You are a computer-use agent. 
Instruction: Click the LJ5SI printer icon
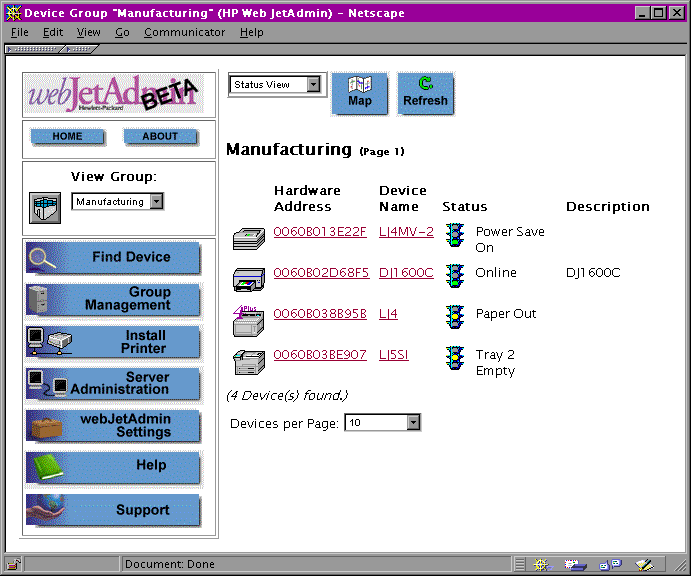click(247, 359)
